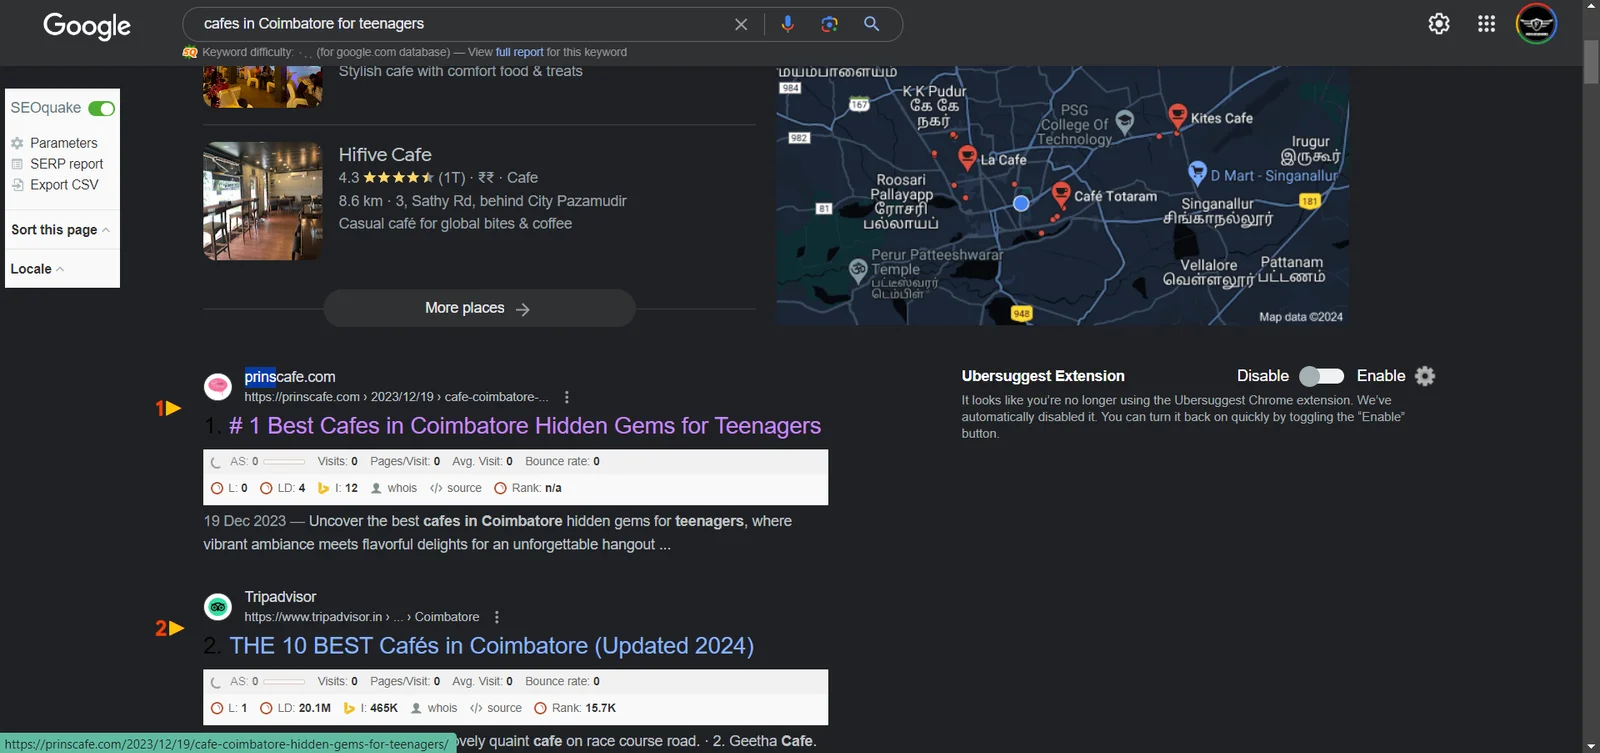Enable the Ubersuggest Extension toggle
The image size is (1600, 753).
(x=1321, y=376)
